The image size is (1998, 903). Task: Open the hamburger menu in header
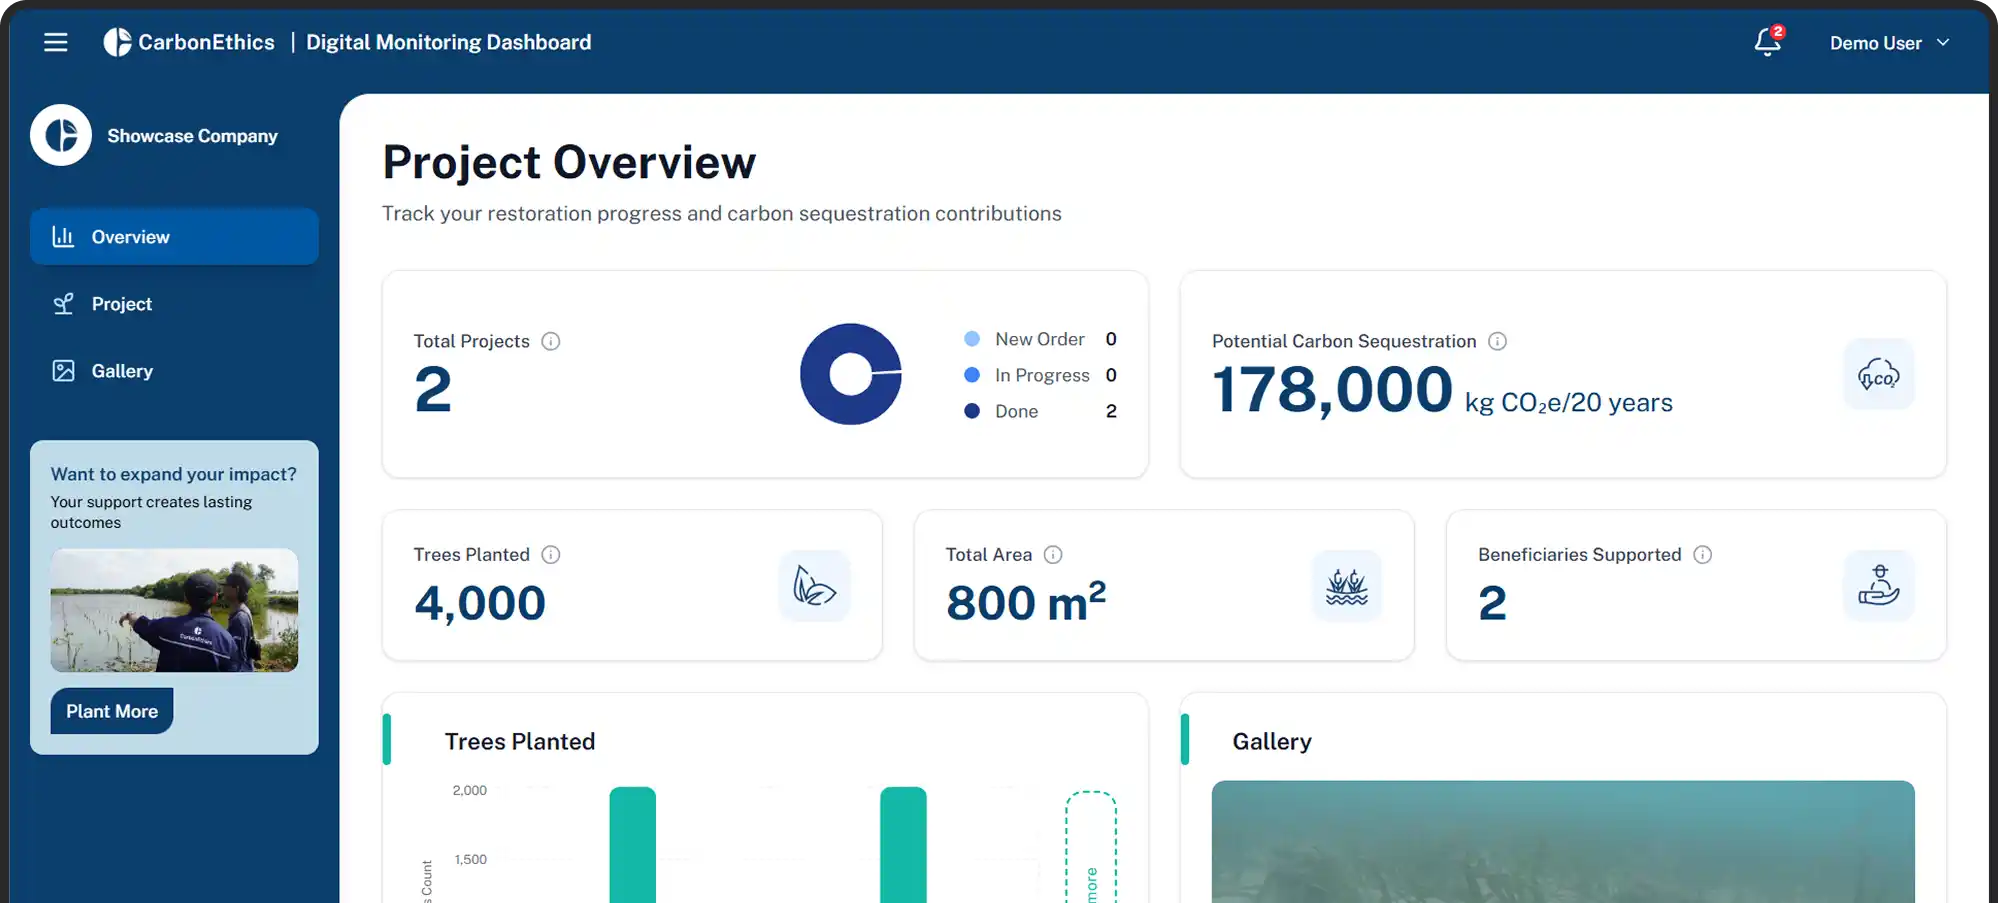[56, 42]
